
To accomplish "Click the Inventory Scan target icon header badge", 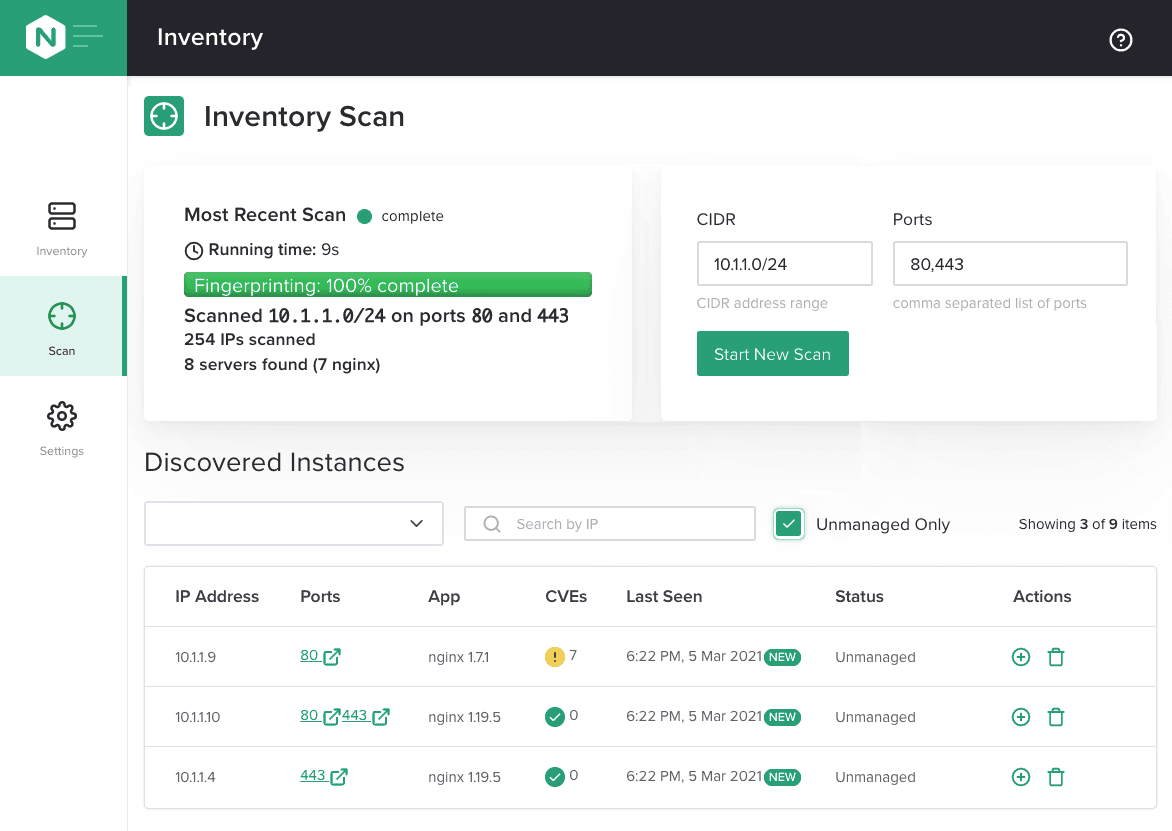I will (x=164, y=116).
